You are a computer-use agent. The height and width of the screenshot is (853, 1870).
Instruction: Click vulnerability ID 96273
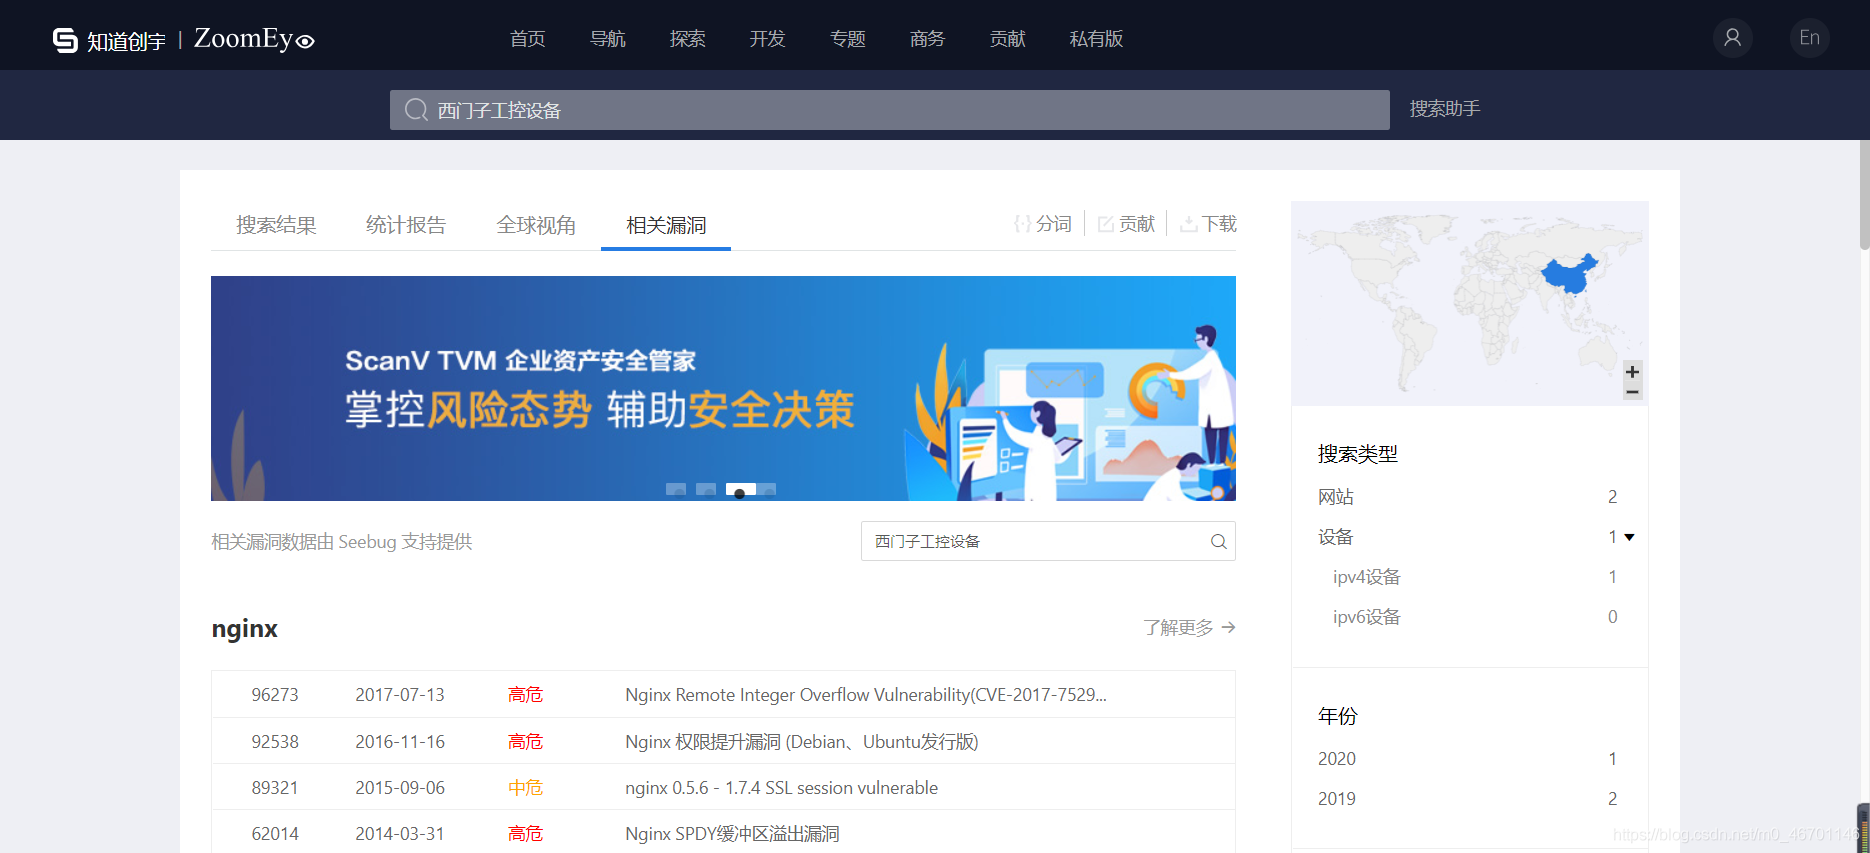pos(275,695)
